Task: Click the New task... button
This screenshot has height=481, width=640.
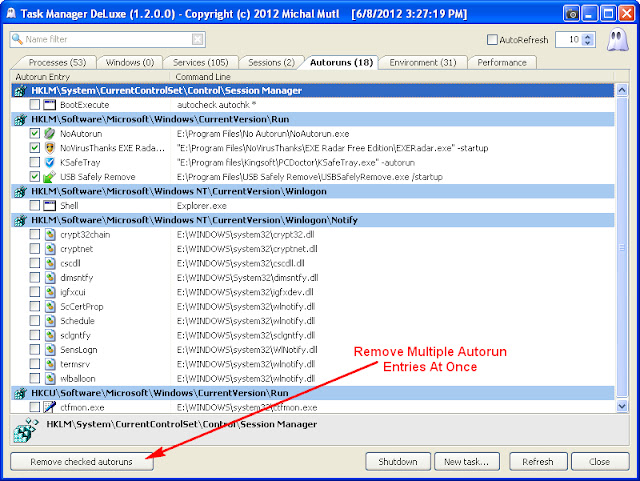Action: point(467,461)
